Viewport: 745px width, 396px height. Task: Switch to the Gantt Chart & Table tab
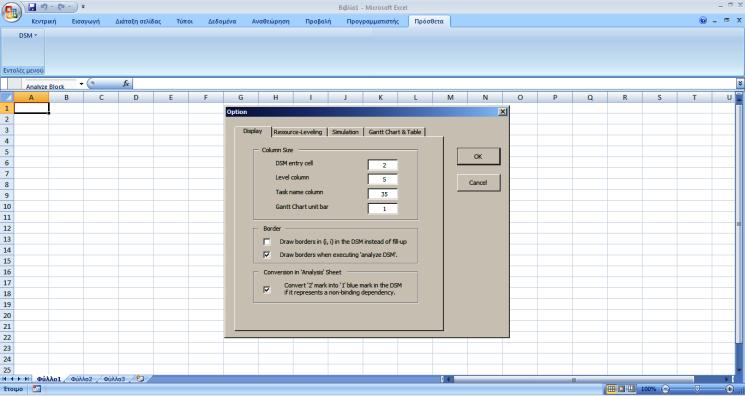coord(395,132)
